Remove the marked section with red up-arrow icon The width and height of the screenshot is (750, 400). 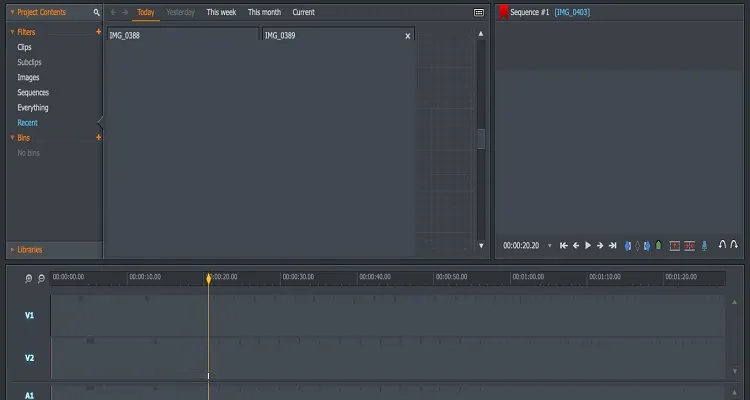[674, 245]
